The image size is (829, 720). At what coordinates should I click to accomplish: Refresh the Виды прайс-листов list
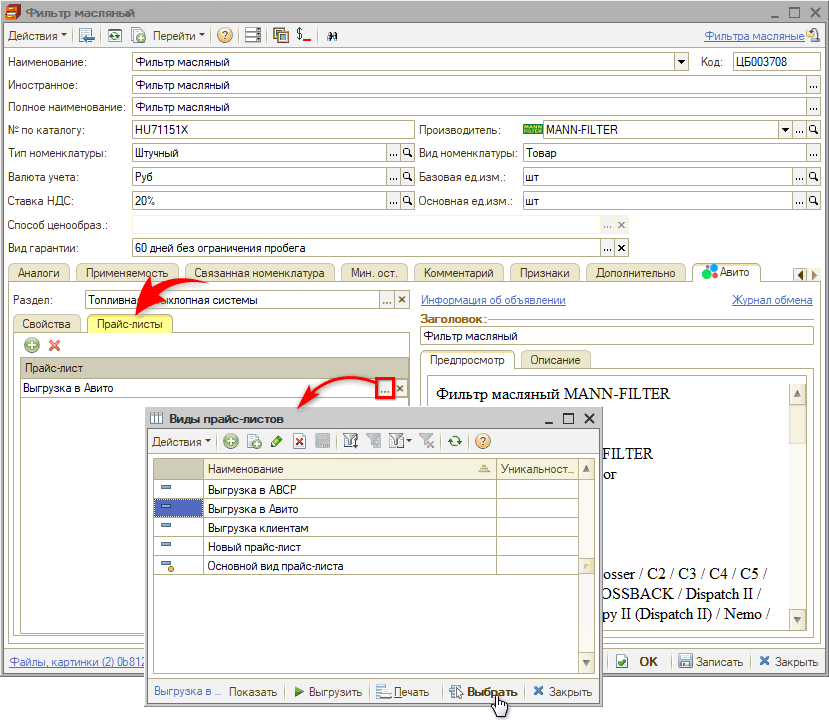pyautogui.click(x=455, y=441)
